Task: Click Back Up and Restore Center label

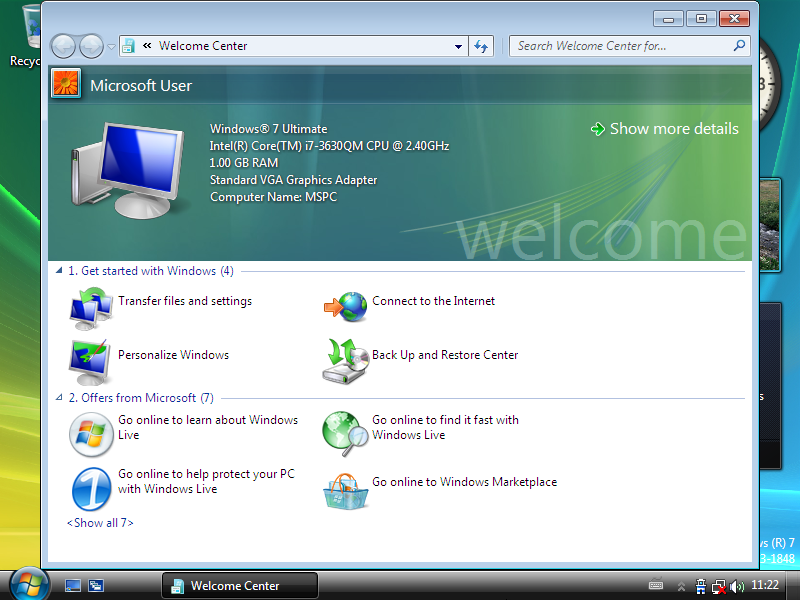Action: (445, 355)
